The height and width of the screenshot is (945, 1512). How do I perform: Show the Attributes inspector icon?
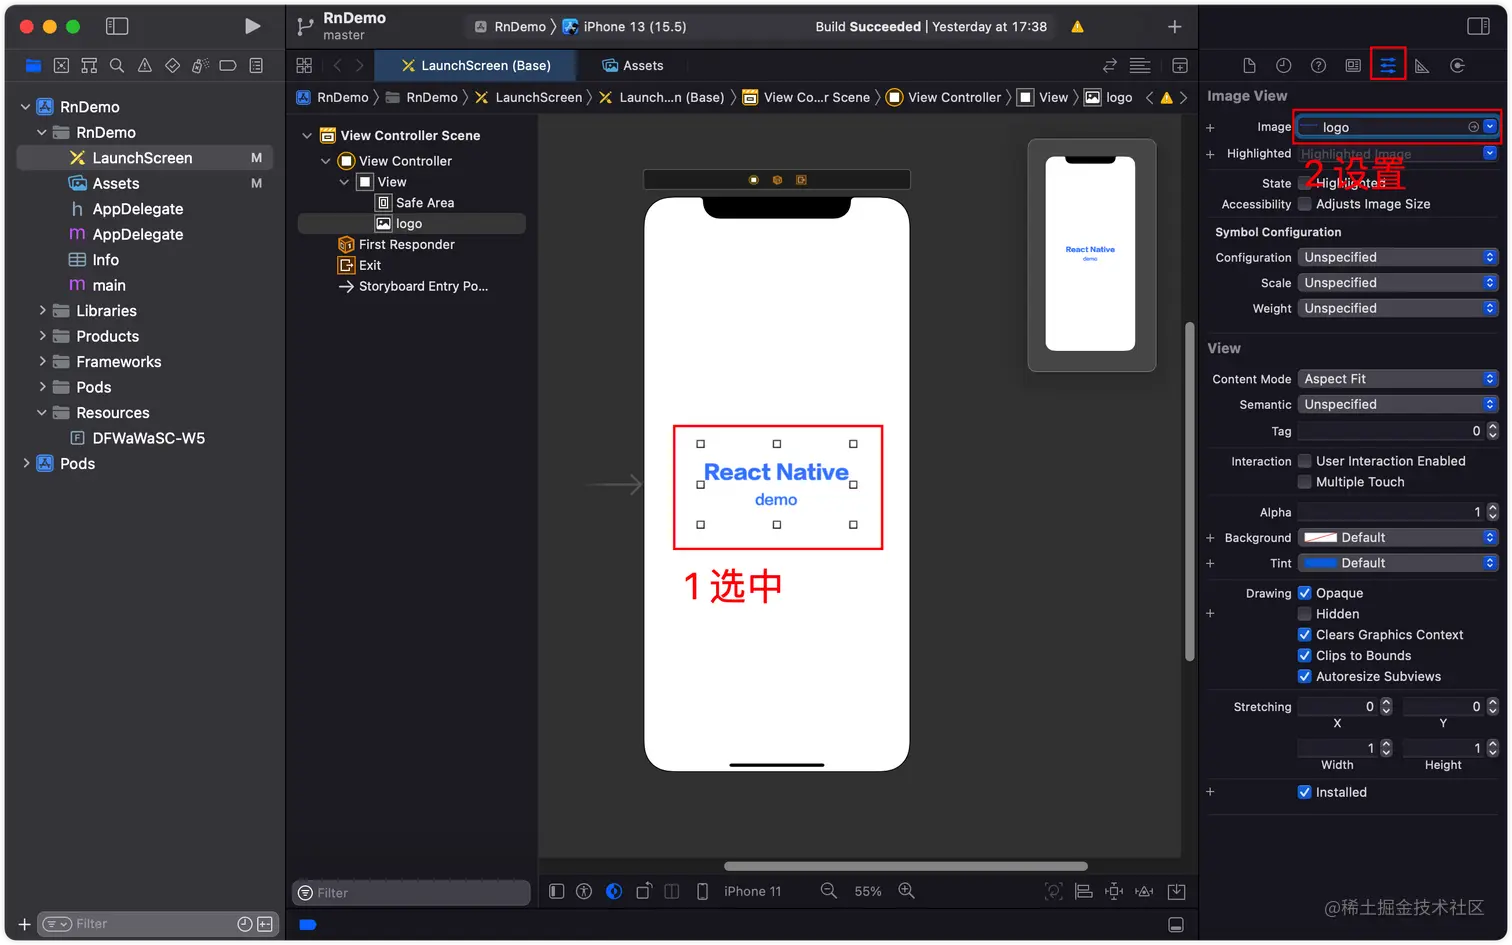[x=1388, y=66]
